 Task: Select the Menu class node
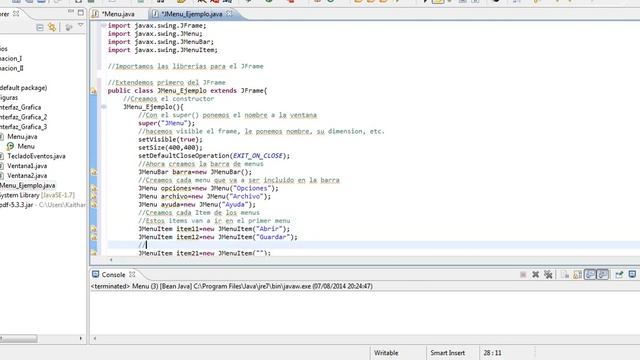26,146
